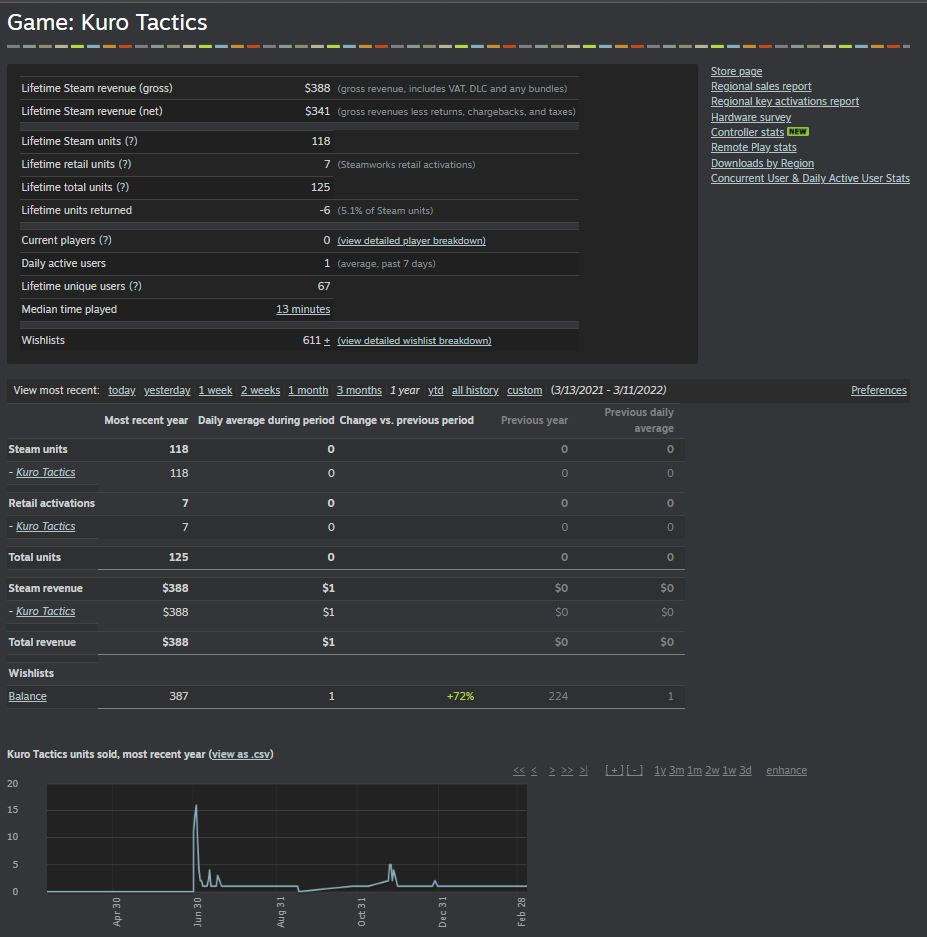The height and width of the screenshot is (937, 927).
Task: Show all history range
Action: pyautogui.click(x=475, y=390)
